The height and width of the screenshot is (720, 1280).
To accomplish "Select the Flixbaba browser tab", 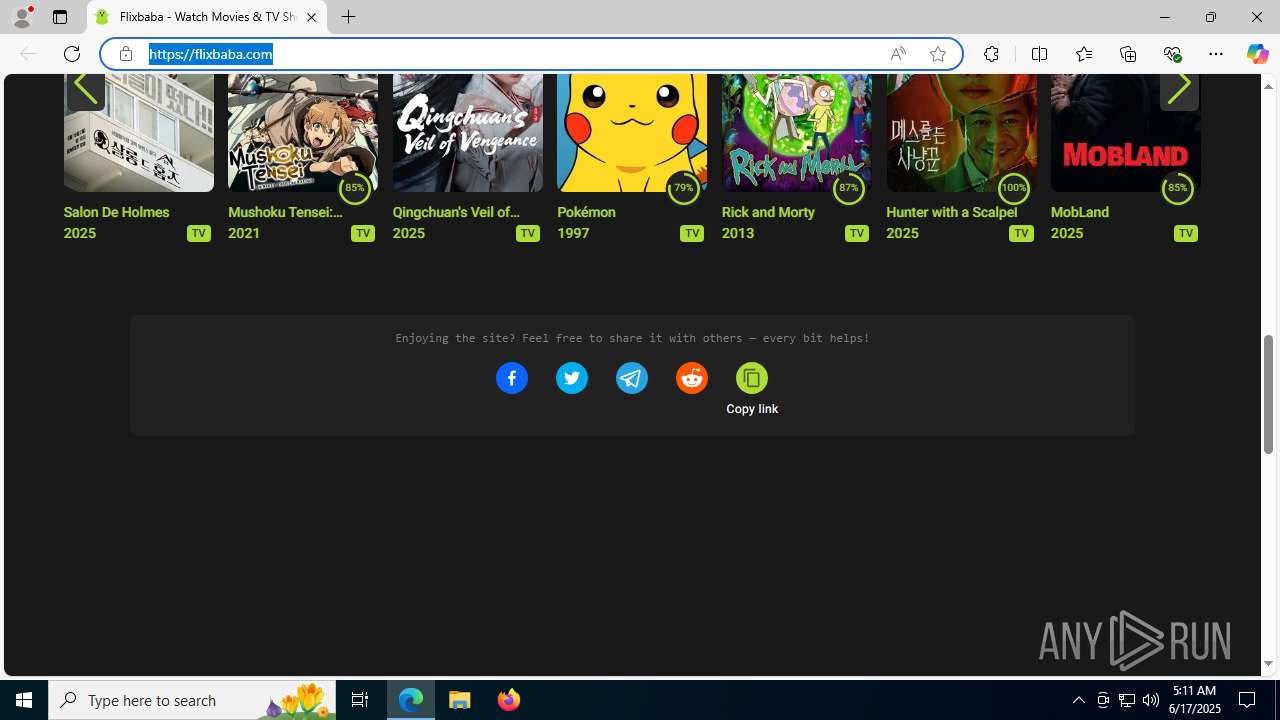I will pos(207,17).
